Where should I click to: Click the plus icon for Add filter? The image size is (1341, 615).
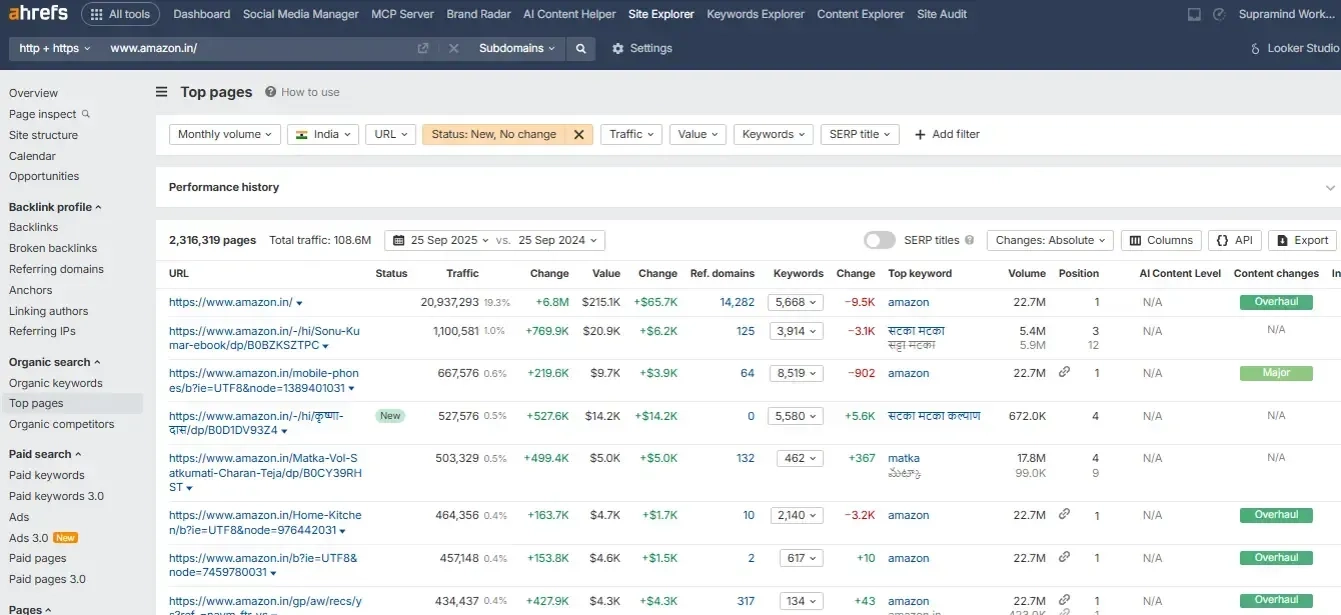pyautogui.click(x=920, y=134)
